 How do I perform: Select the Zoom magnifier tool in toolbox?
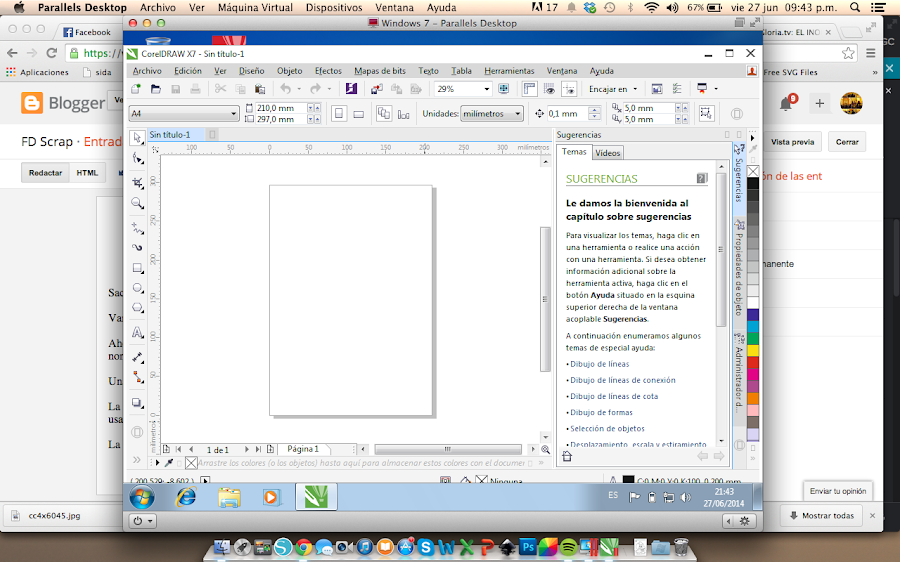click(137, 203)
